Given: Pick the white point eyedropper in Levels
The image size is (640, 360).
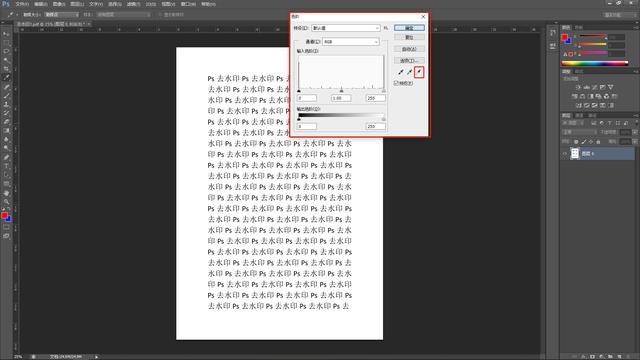Looking at the screenshot, I should (x=419, y=72).
